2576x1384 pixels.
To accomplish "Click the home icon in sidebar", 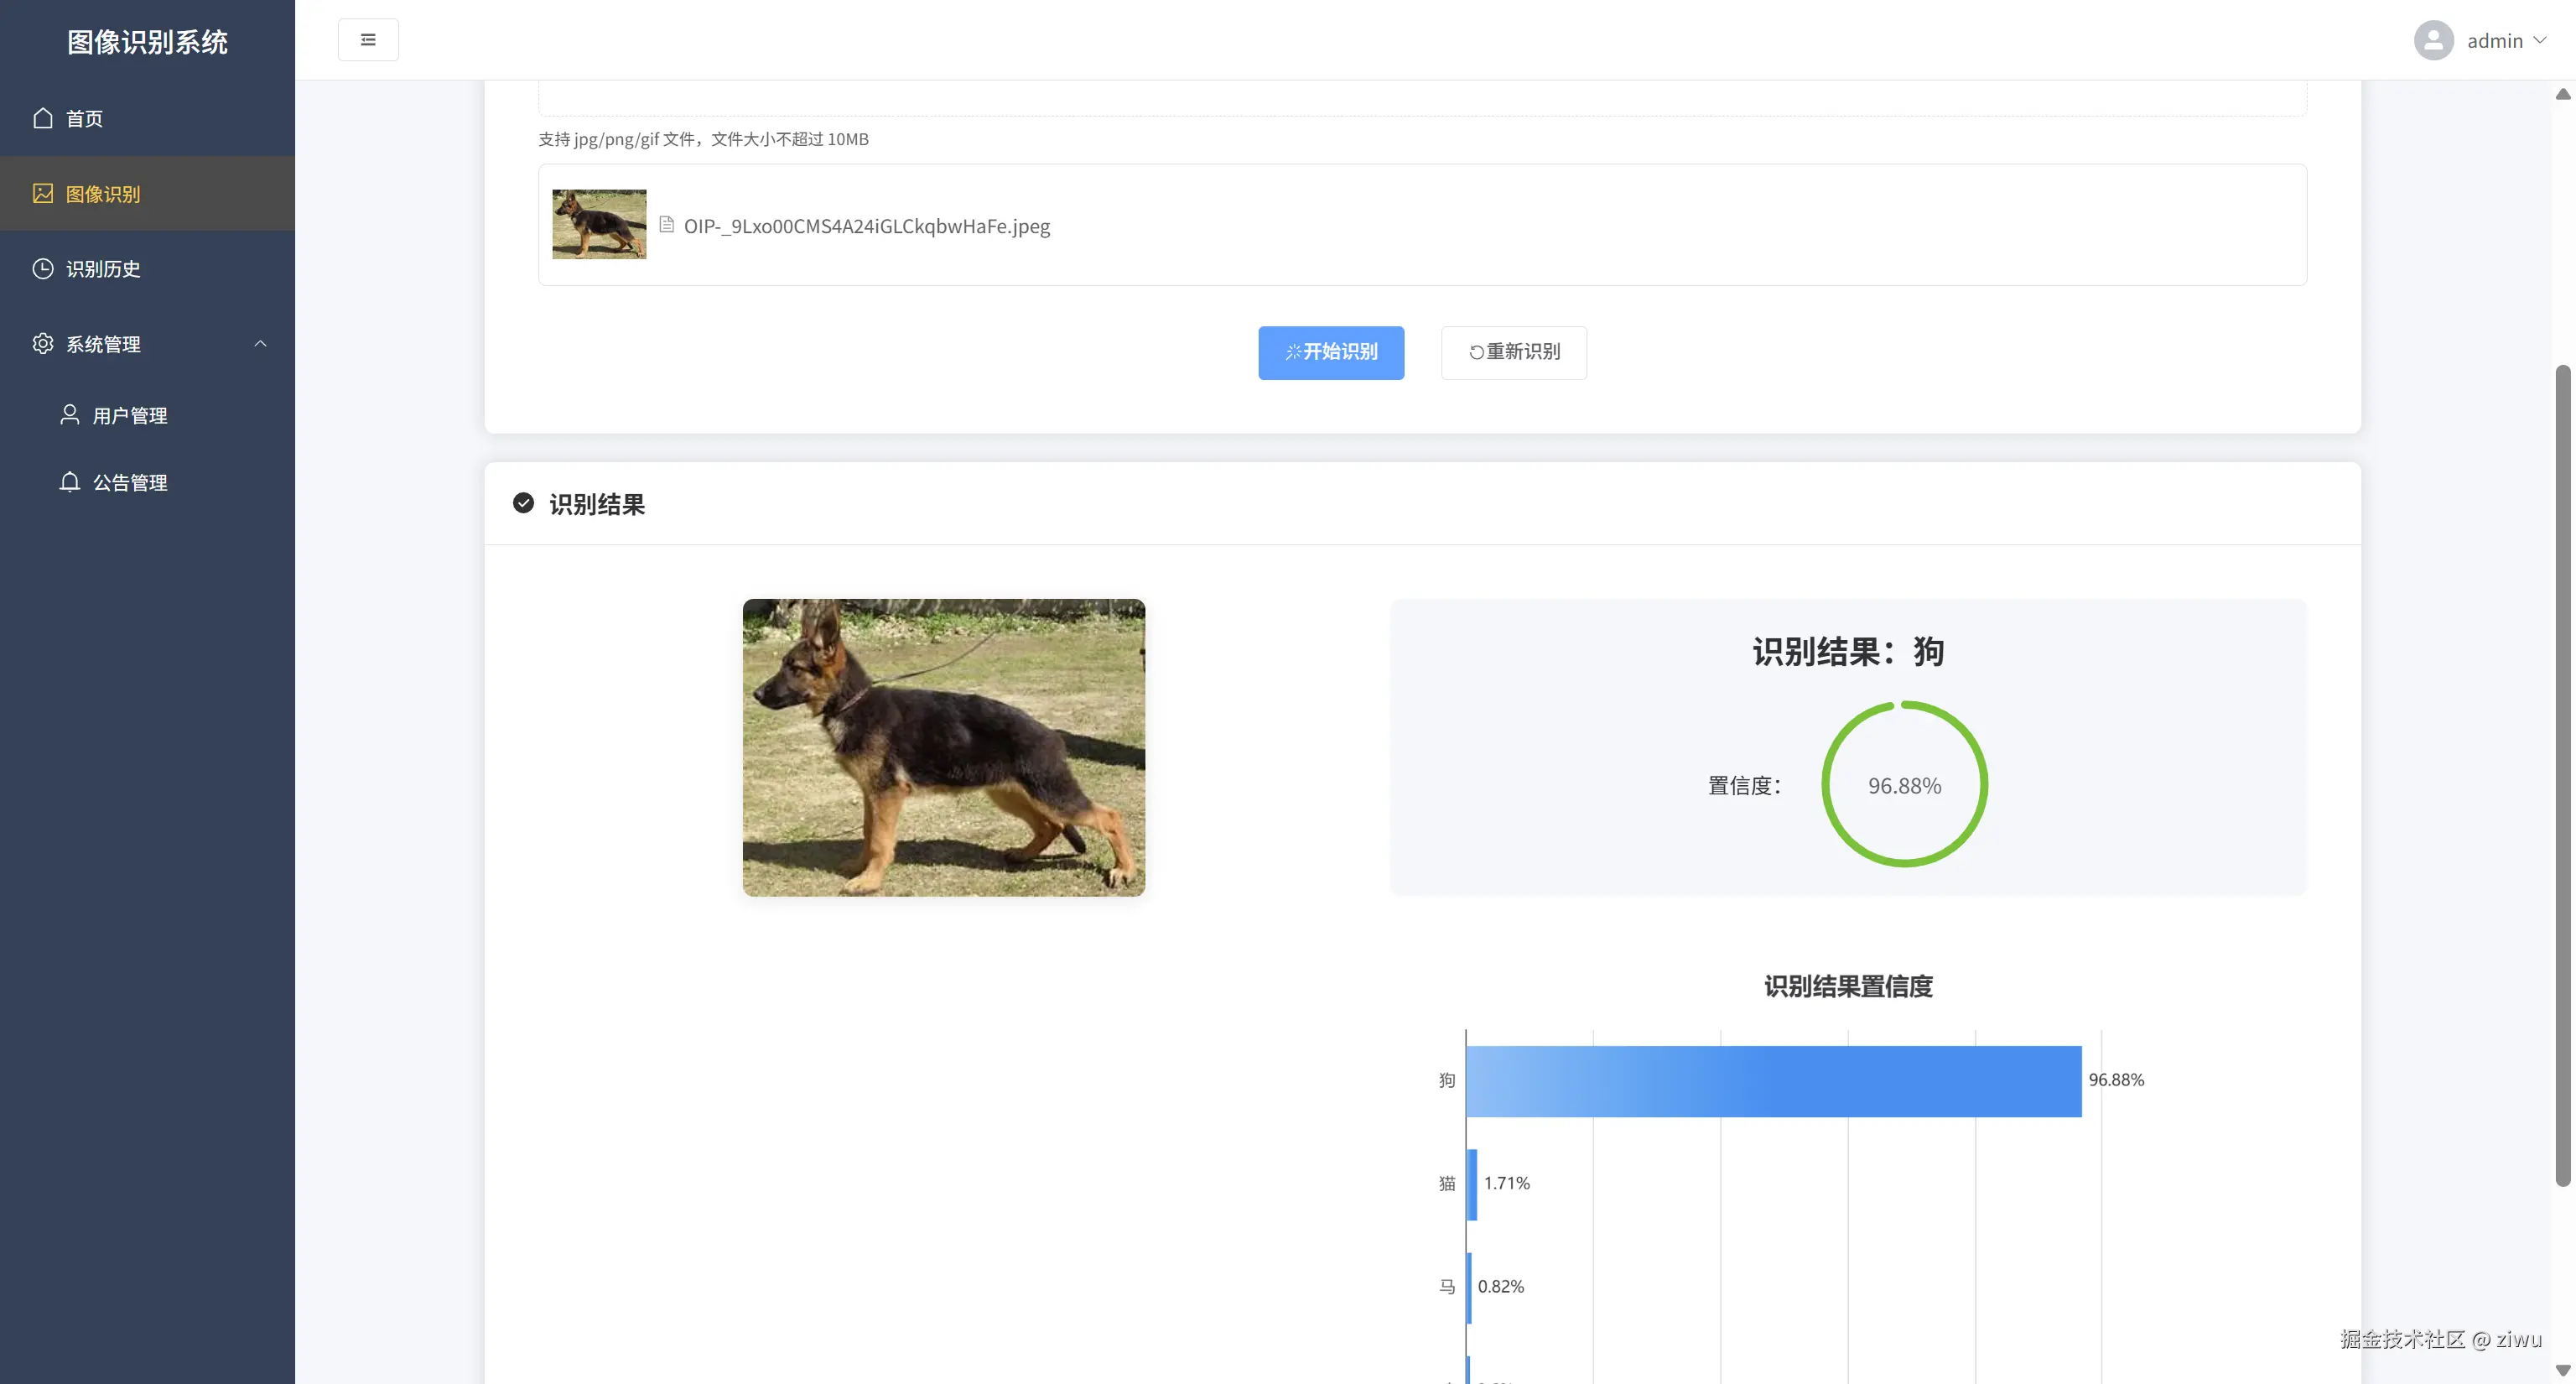I will pos(42,118).
